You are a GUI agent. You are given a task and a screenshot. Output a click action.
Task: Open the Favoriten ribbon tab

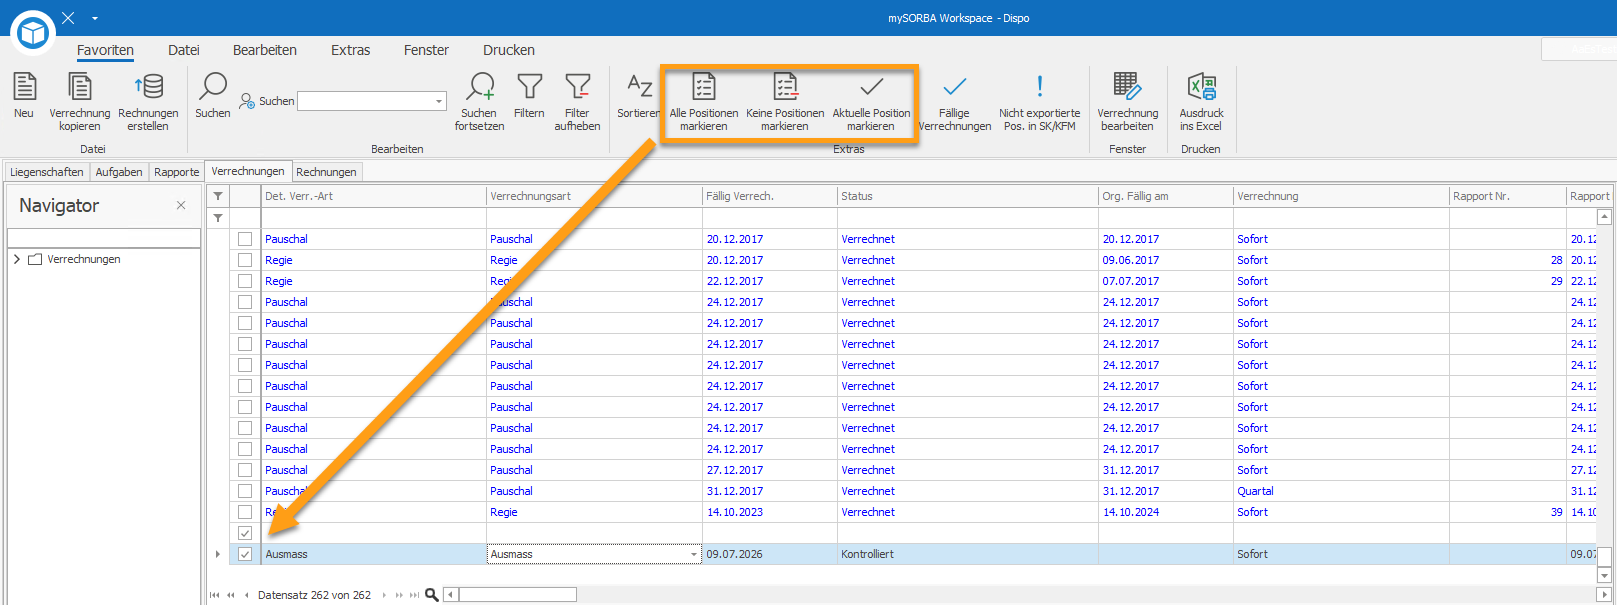point(105,50)
